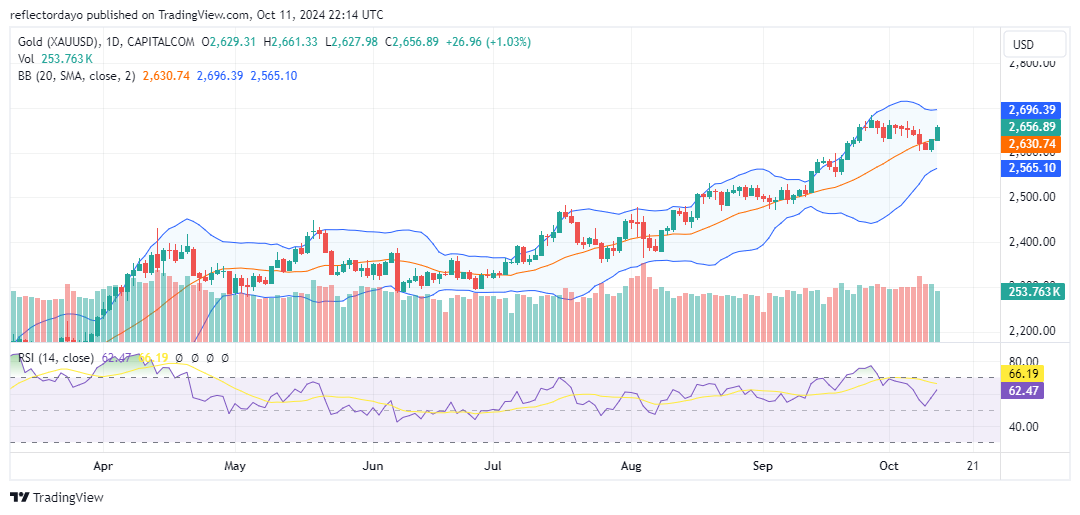Click the latest green candlestick
1080x515 pixels.
(x=937, y=133)
